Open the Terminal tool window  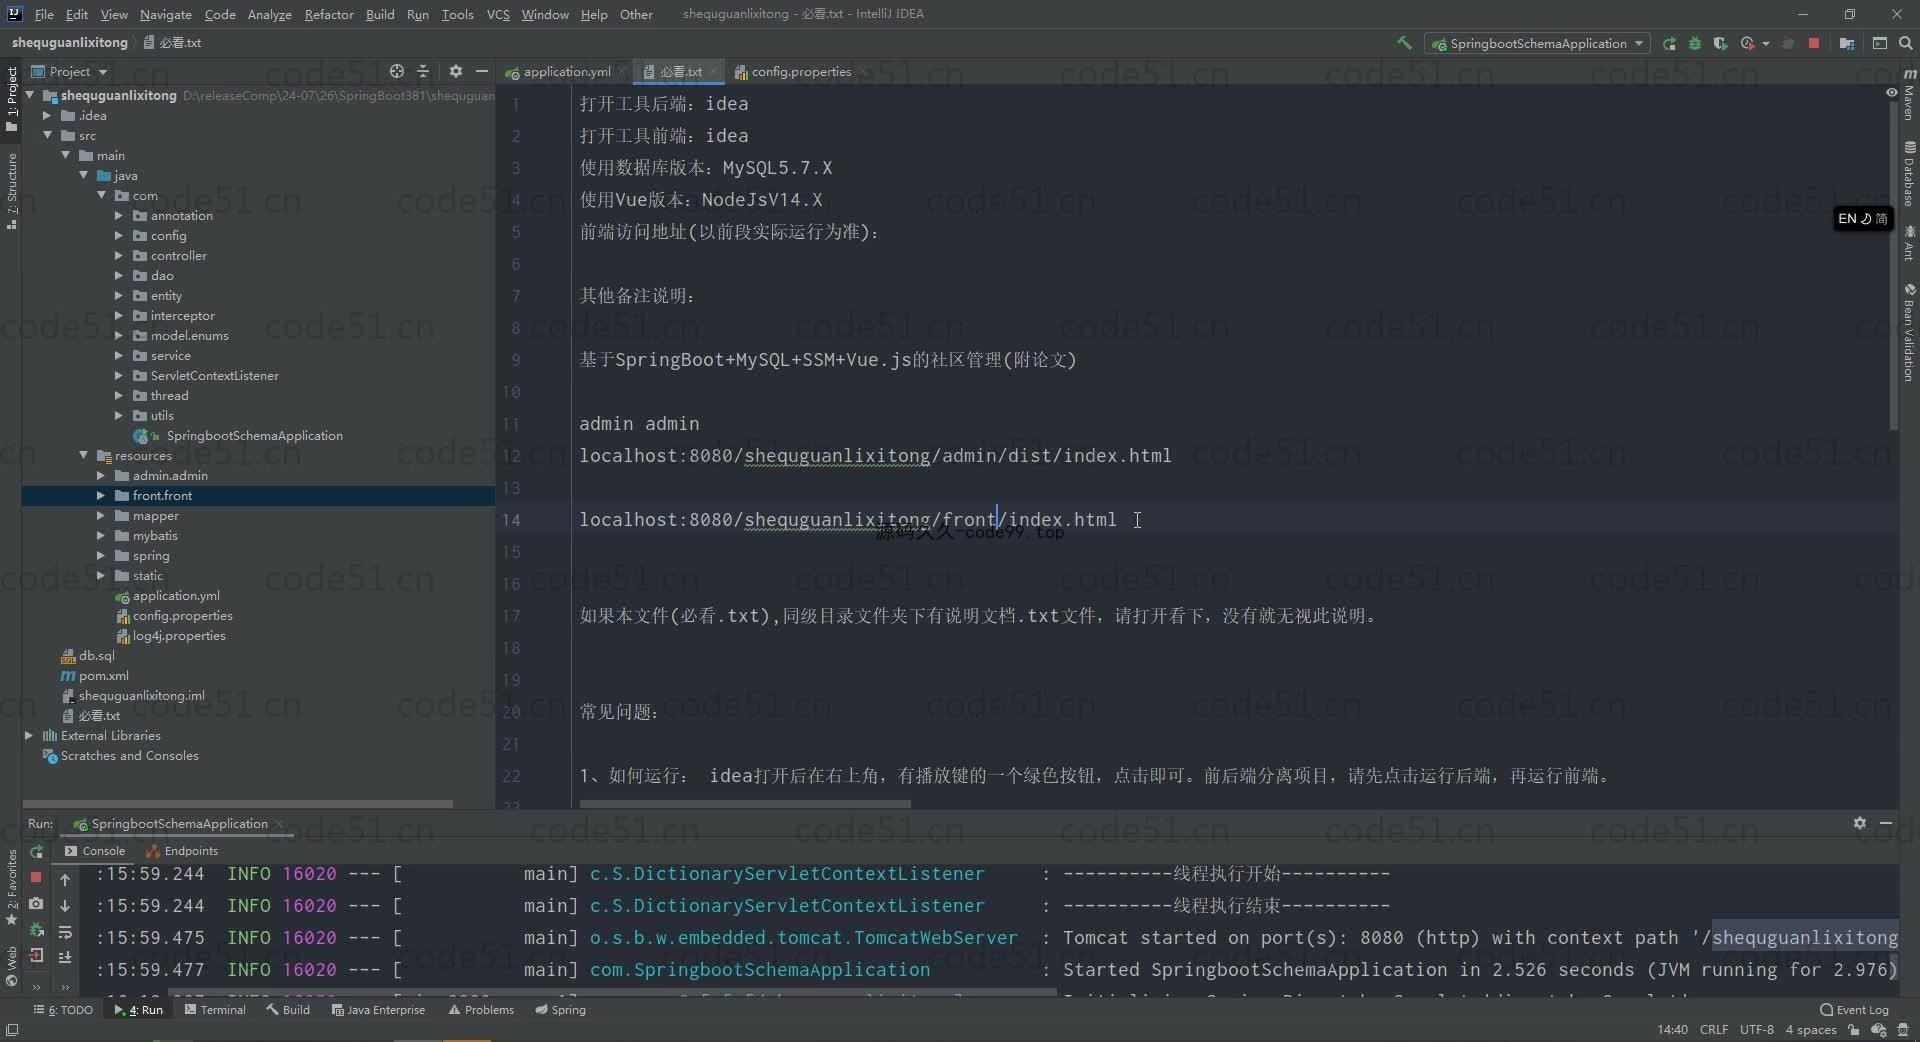tap(215, 1010)
